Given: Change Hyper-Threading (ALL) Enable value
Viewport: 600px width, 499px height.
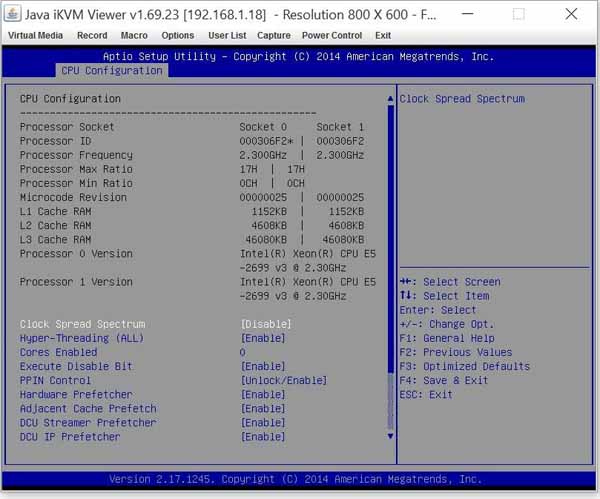Looking at the screenshot, I should [263, 338].
